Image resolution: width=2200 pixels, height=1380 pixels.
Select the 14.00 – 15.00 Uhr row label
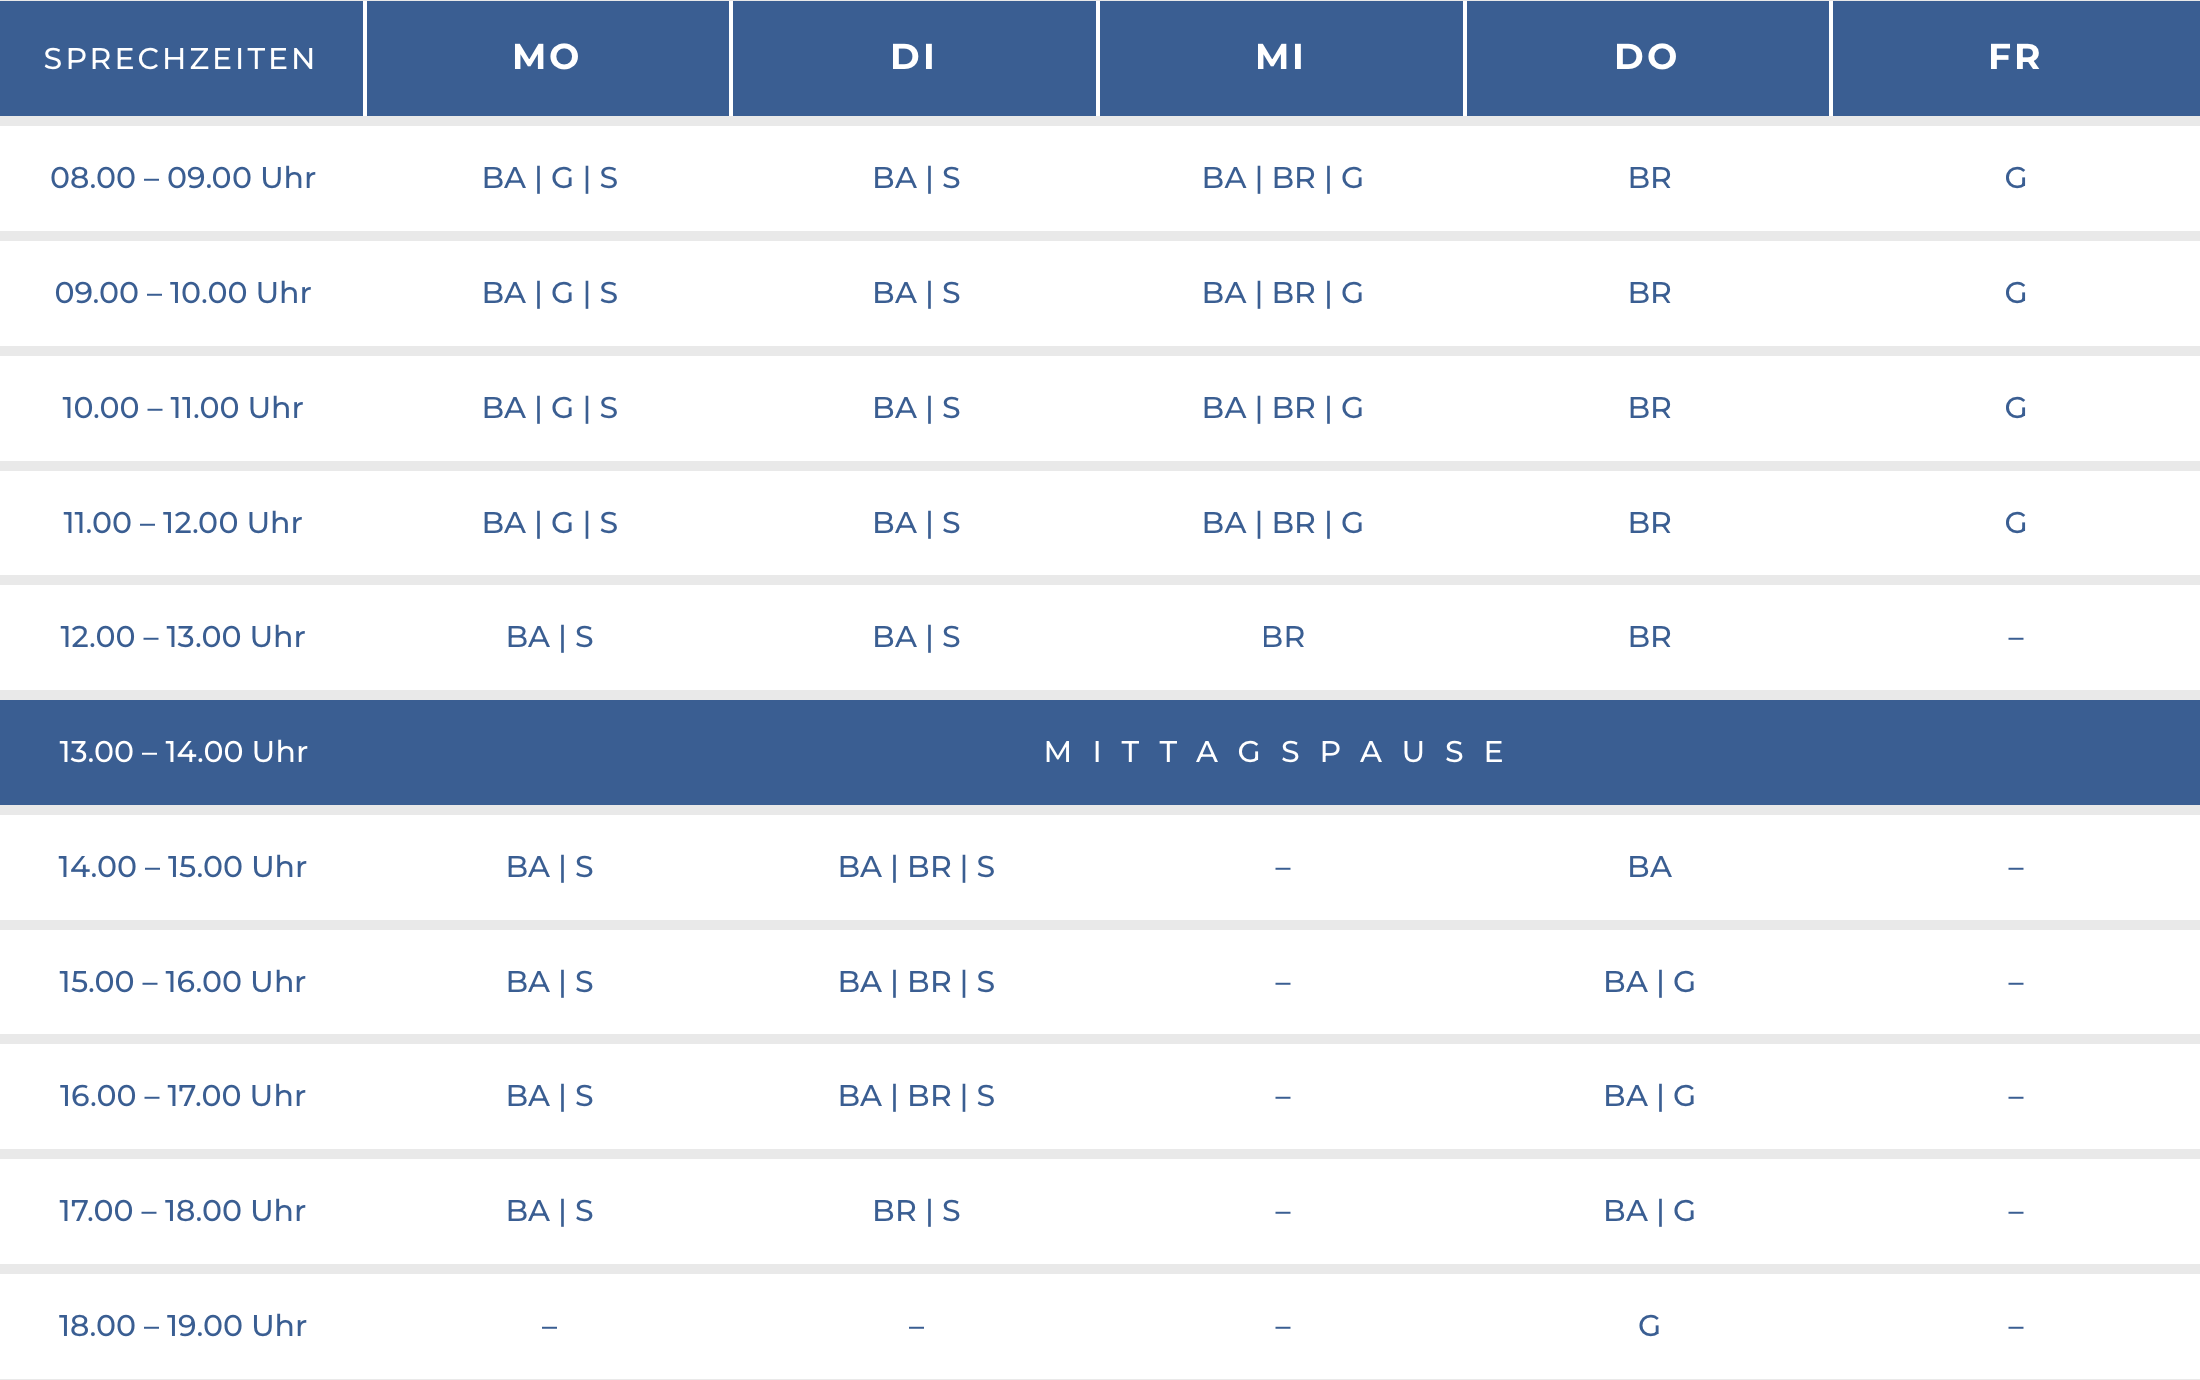[x=183, y=867]
